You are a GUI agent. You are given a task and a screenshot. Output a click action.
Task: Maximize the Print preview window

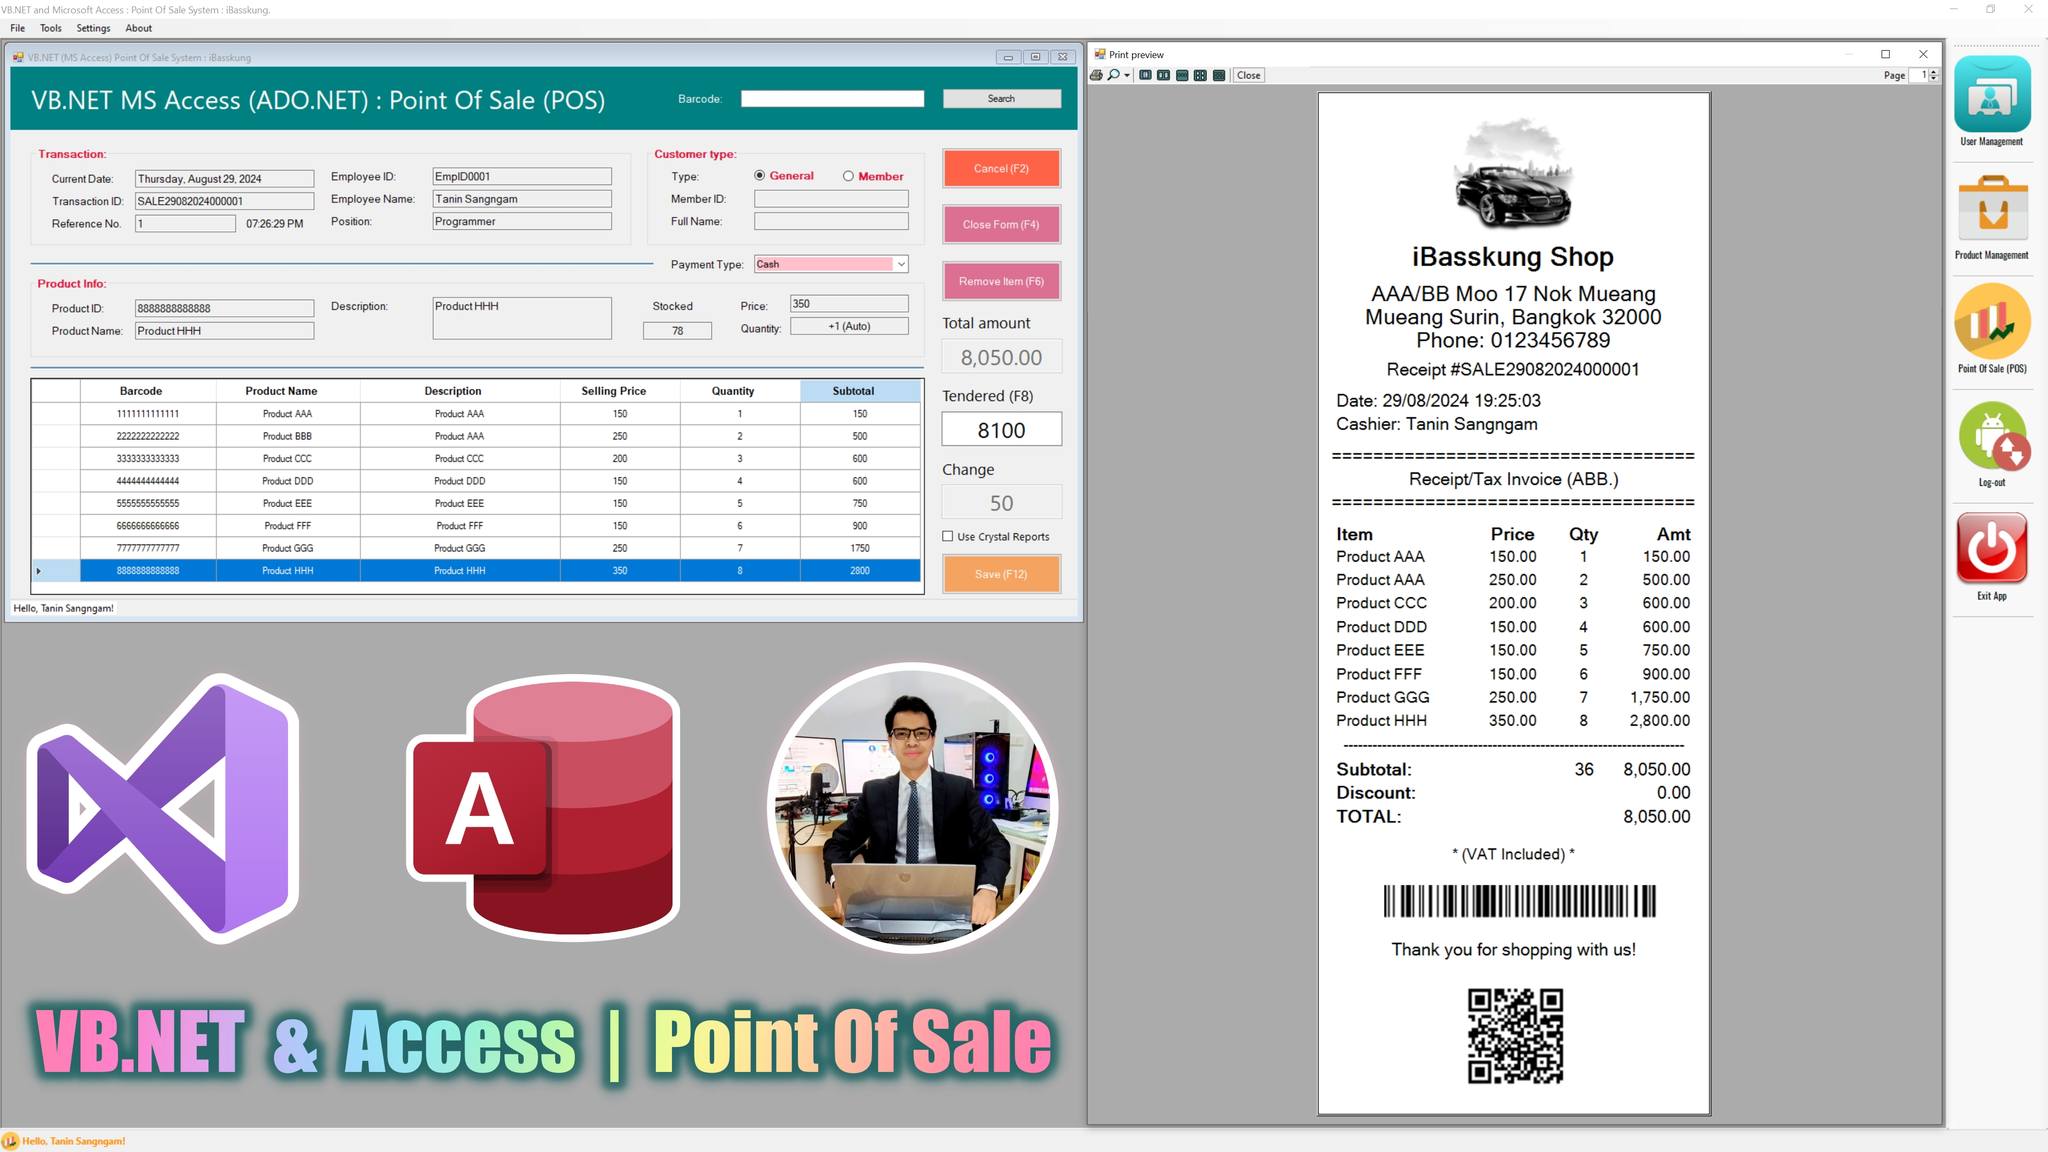point(1885,54)
